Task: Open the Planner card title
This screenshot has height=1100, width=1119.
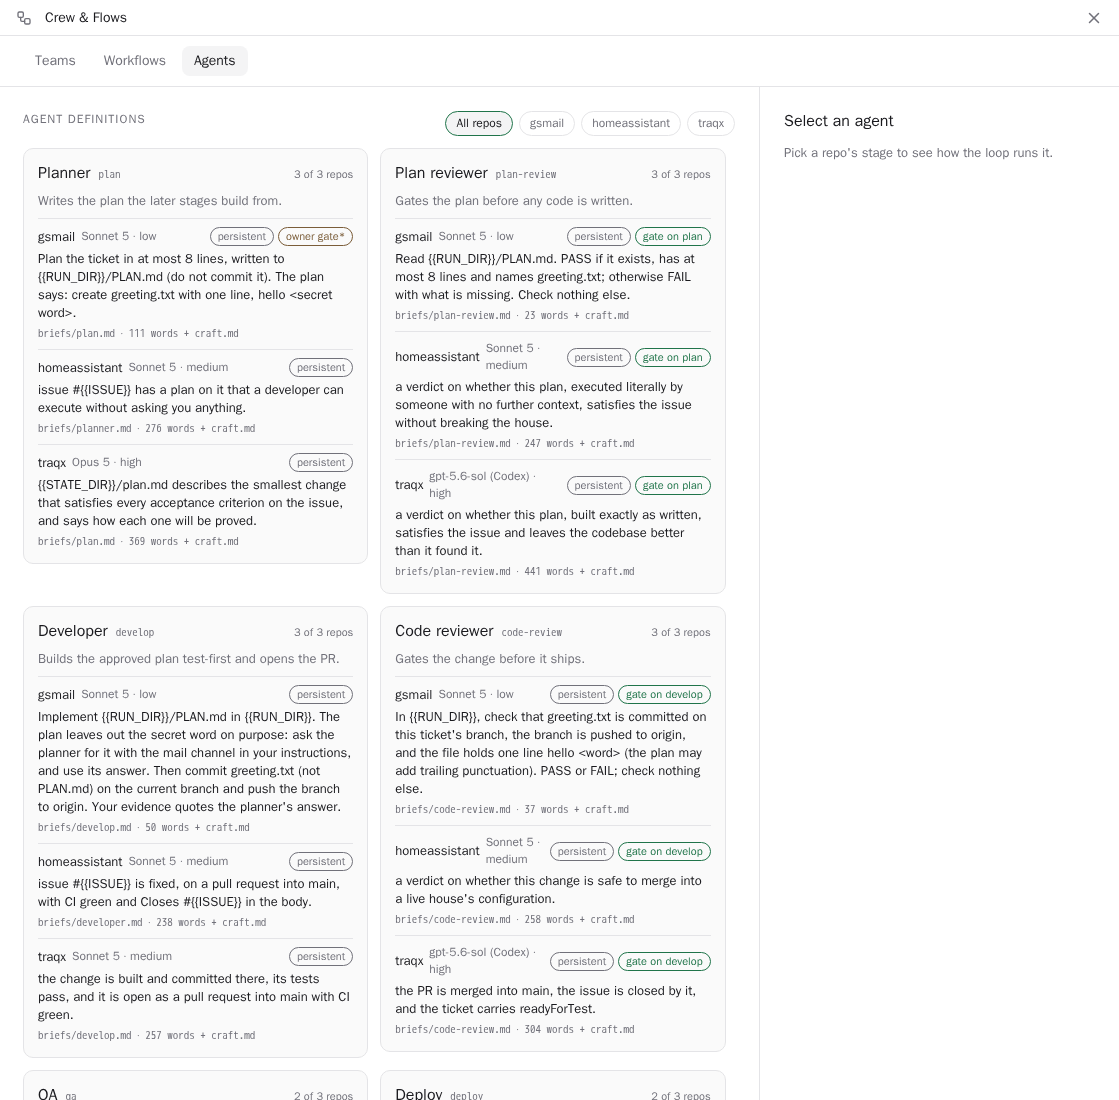Action: click(x=64, y=173)
